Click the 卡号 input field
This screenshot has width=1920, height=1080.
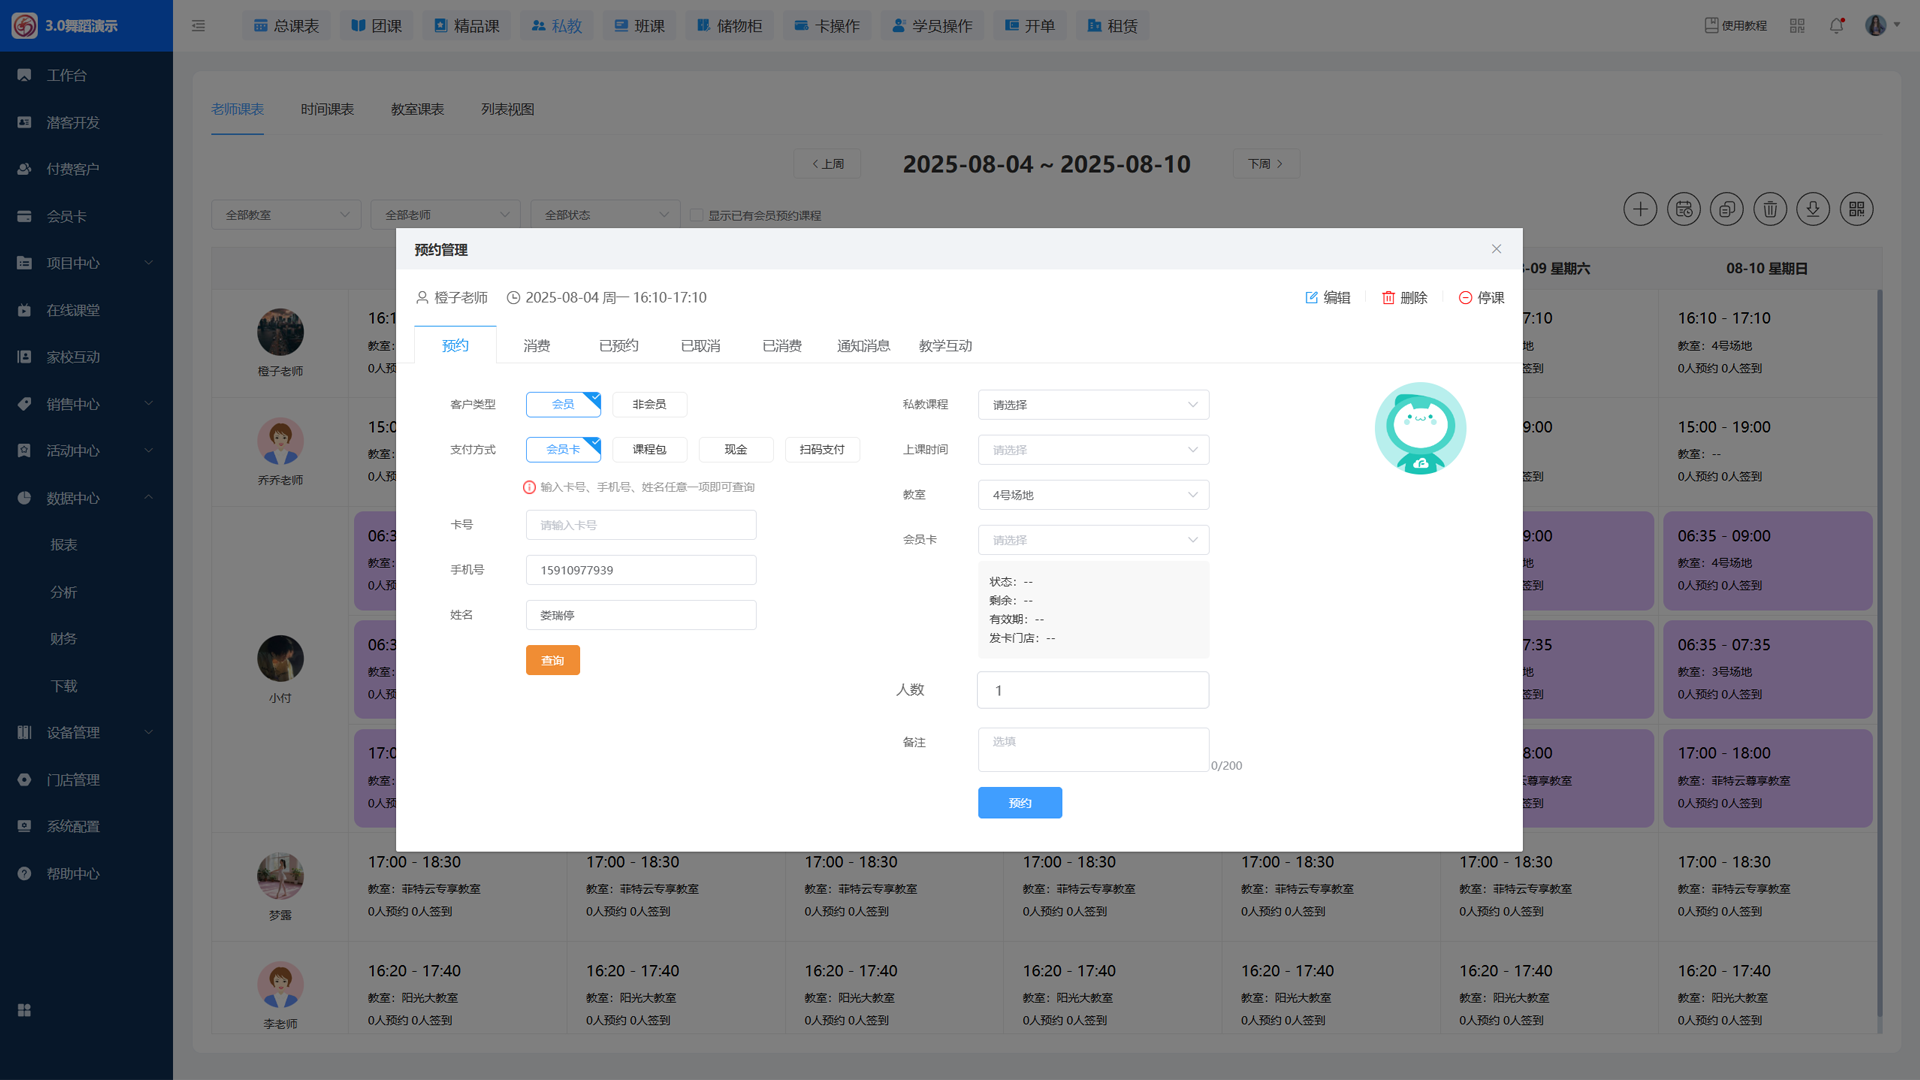tap(641, 525)
